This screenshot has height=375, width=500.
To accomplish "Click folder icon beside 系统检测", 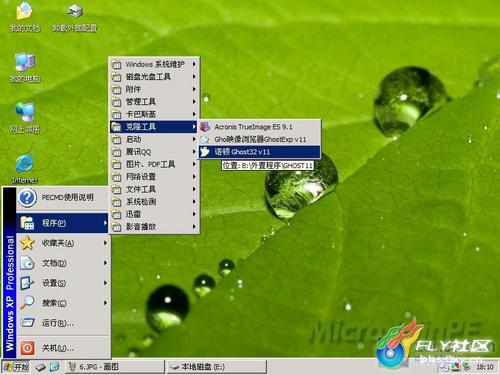I will pos(116,202).
